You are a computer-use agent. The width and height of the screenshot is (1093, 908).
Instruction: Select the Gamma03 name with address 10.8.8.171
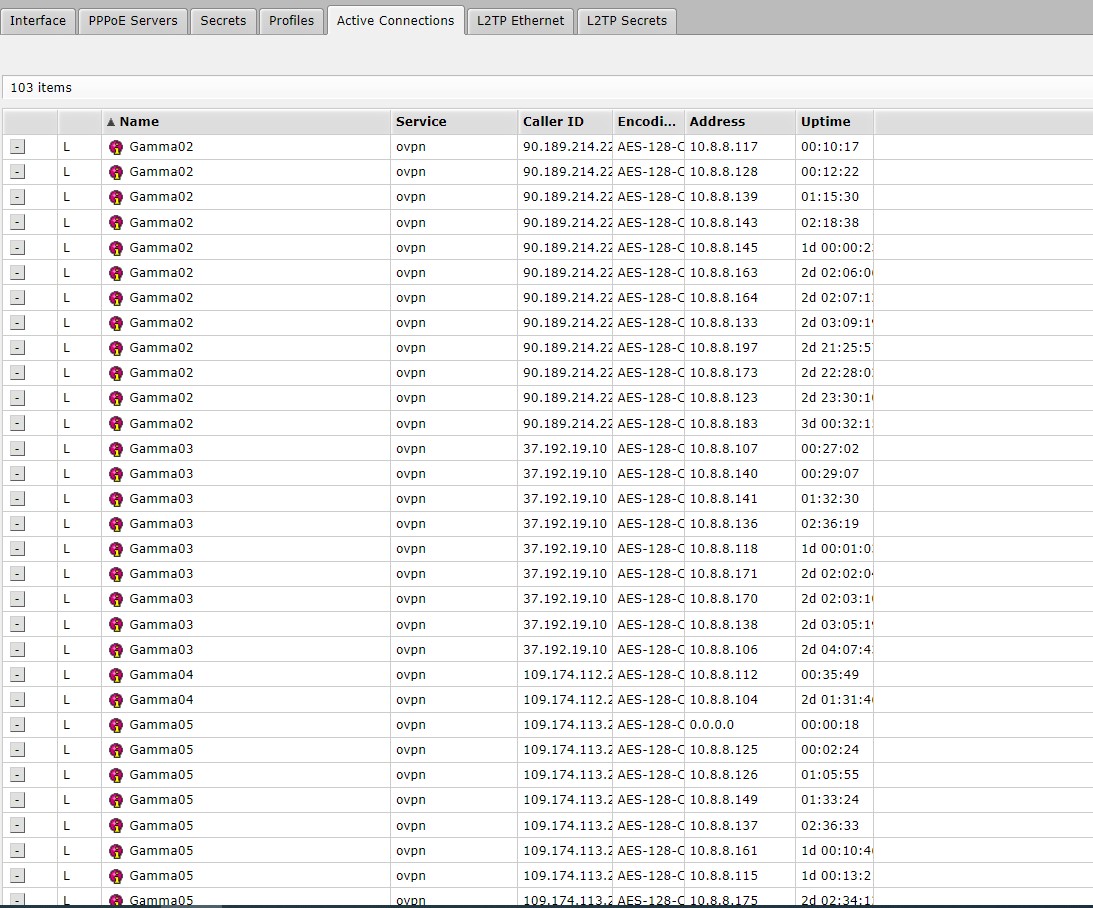(x=161, y=574)
